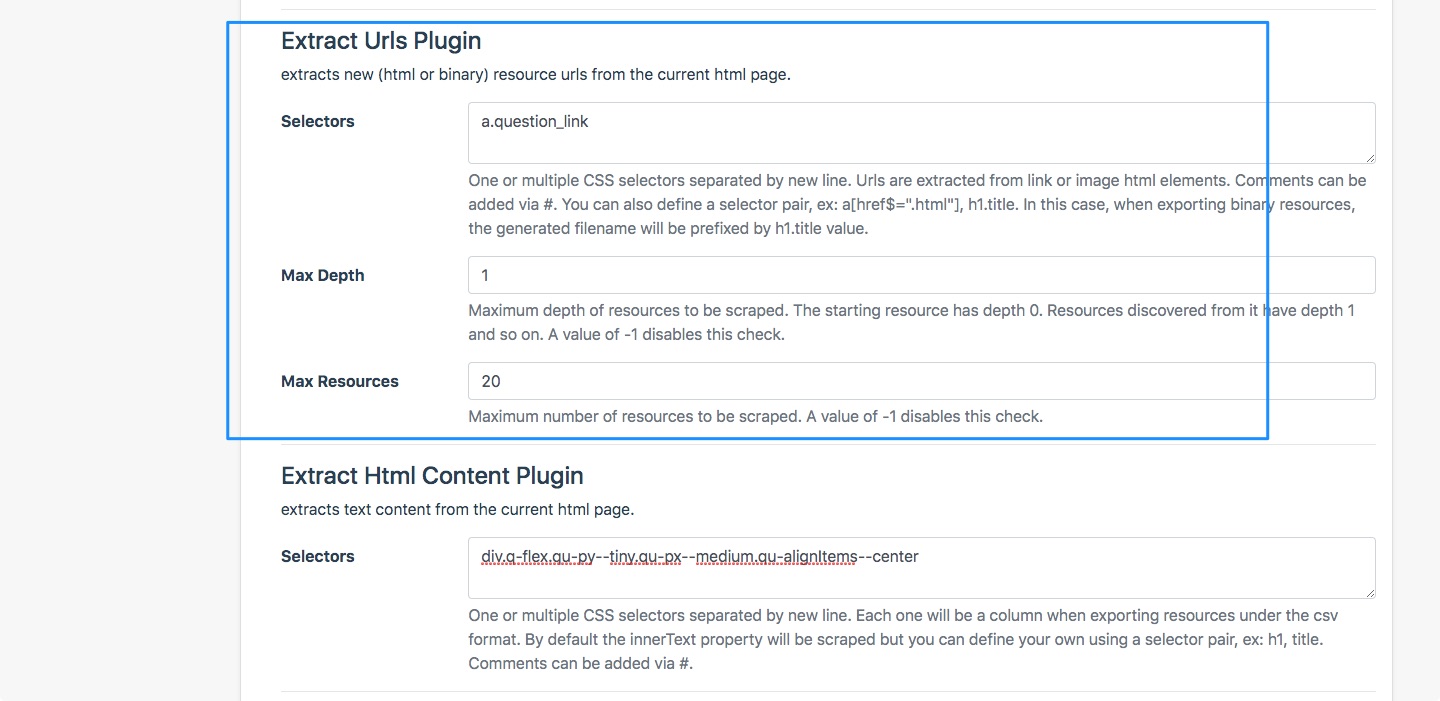Click the Max Resources label text
The image size is (1440, 701).
(x=339, y=381)
